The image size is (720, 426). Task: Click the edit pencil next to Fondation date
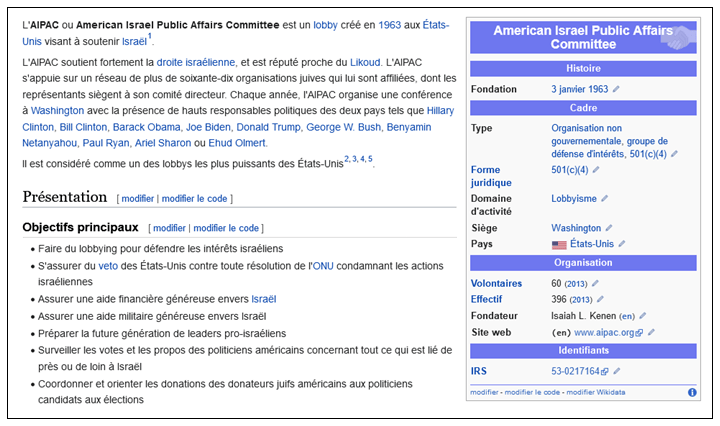coord(616,89)
